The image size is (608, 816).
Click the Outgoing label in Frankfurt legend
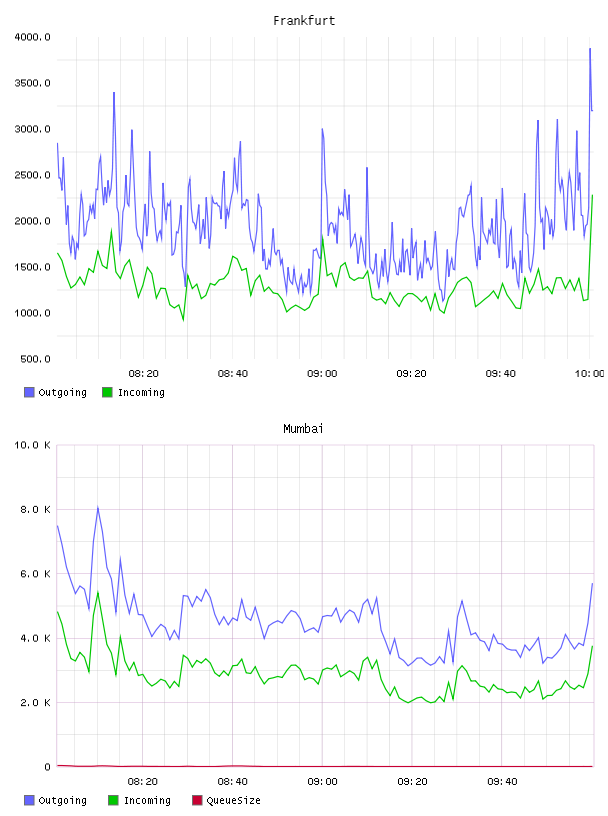(62, 392)
